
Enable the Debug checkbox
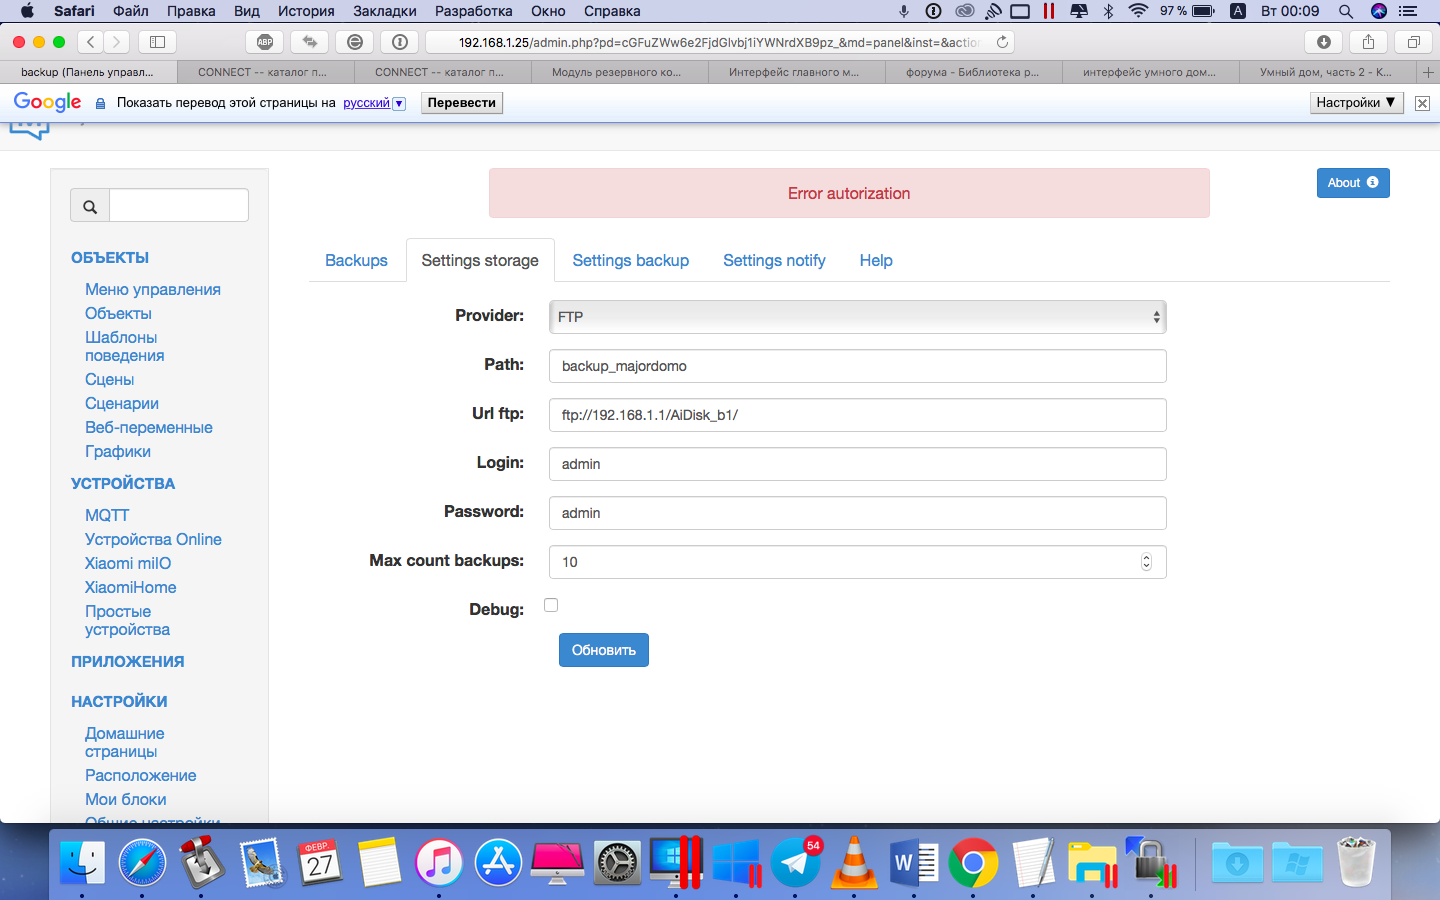[551, 605]
